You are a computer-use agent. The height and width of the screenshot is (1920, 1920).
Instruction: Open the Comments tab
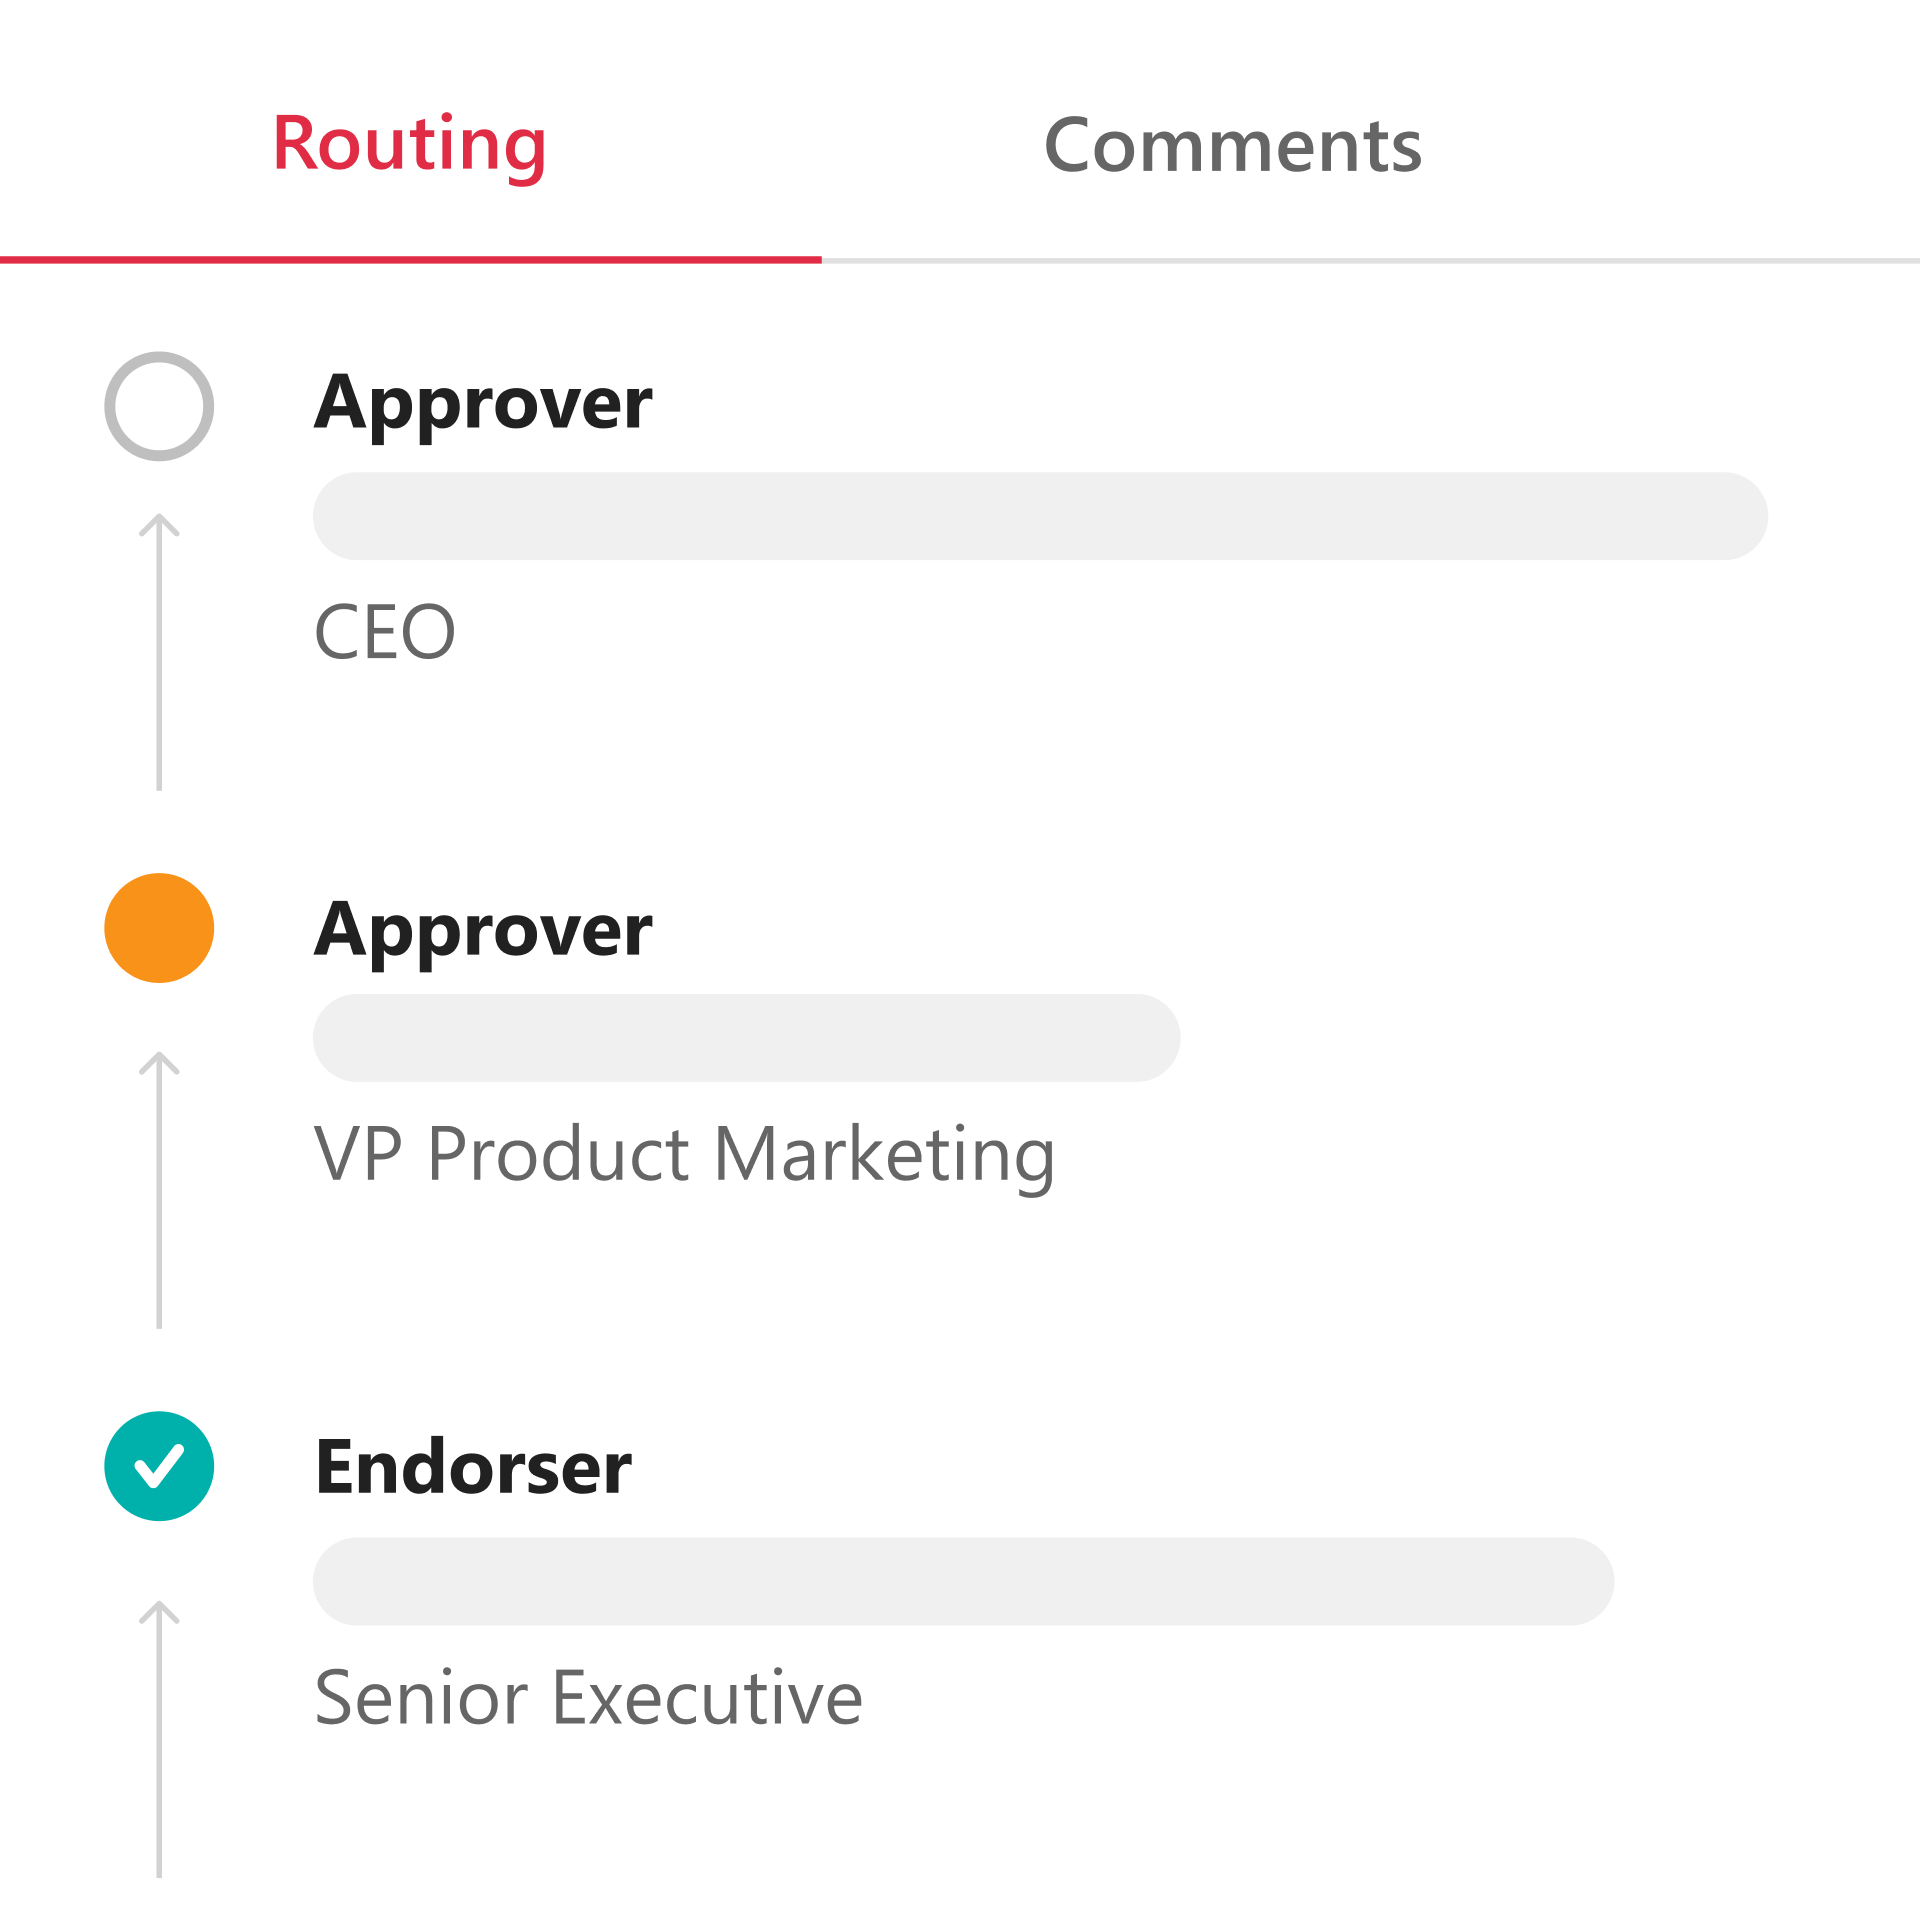click(1232, 146)
